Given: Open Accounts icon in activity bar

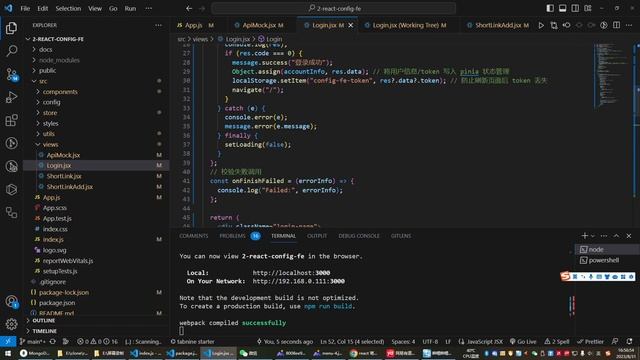Looking at the screenshot, I should (11, 302).
